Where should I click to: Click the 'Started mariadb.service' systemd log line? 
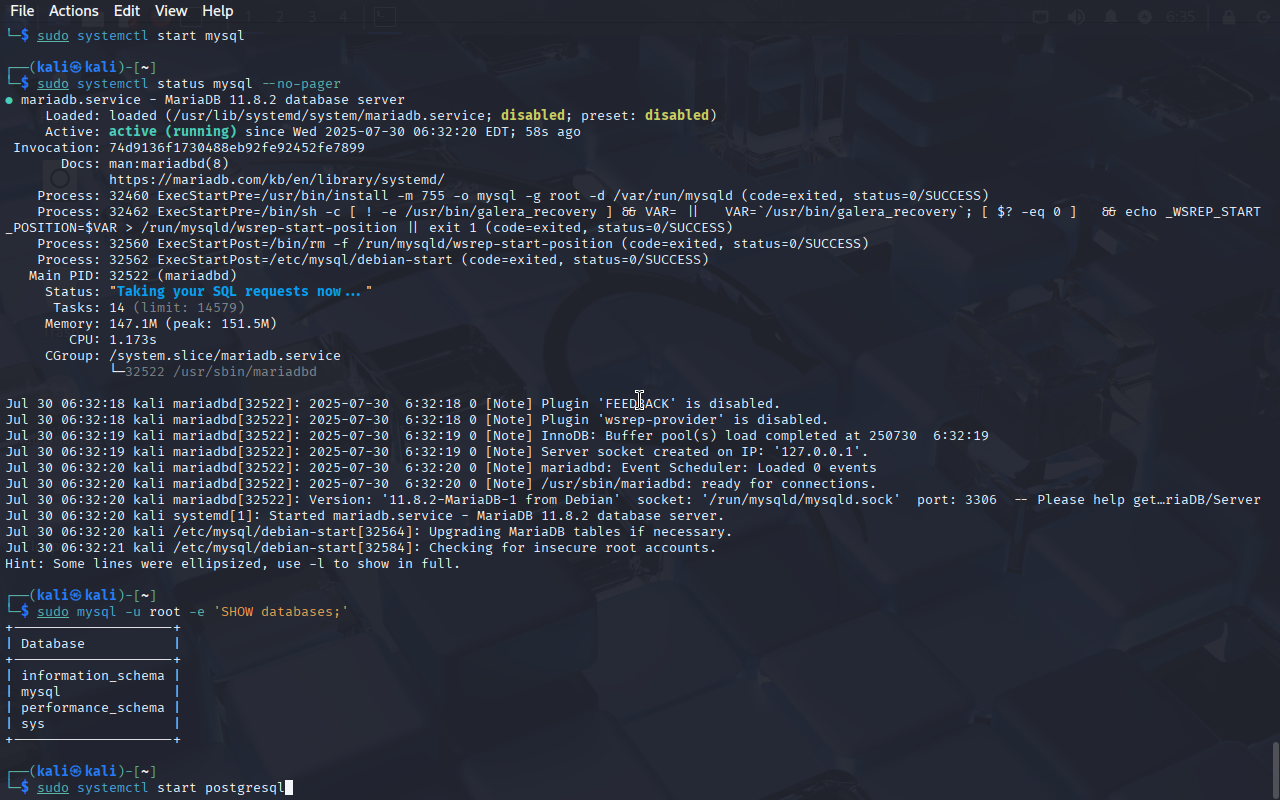tap(365, 516)
